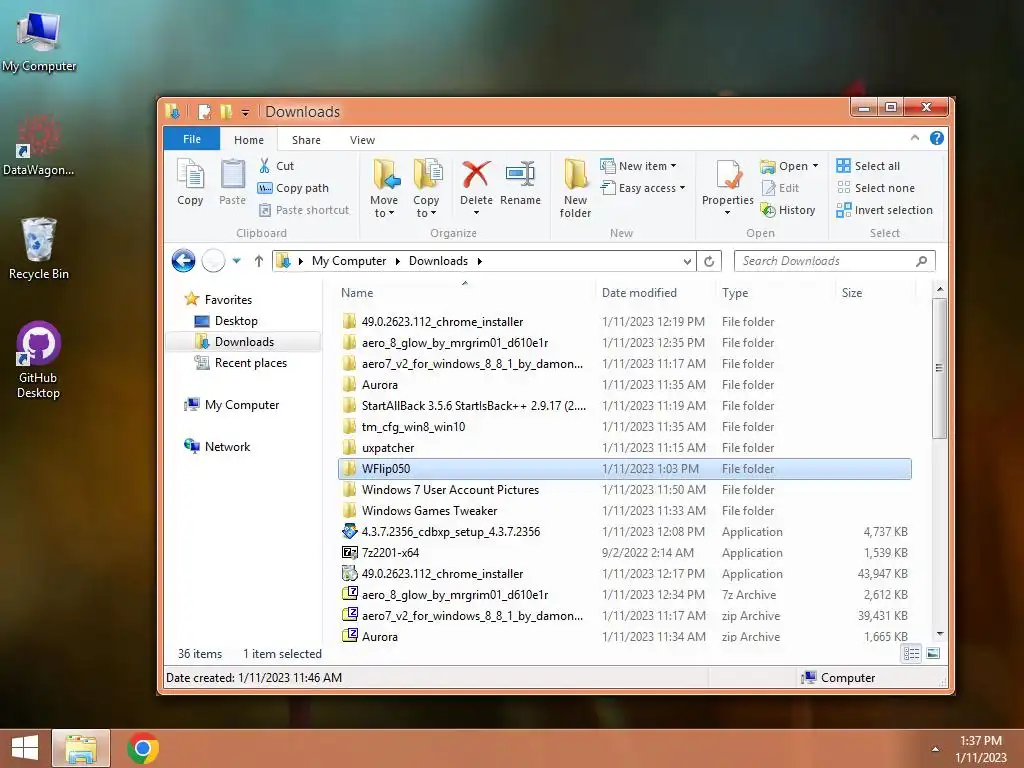
Task: Click the blue Help question mark icon
Action: click(x=936, y=138)
